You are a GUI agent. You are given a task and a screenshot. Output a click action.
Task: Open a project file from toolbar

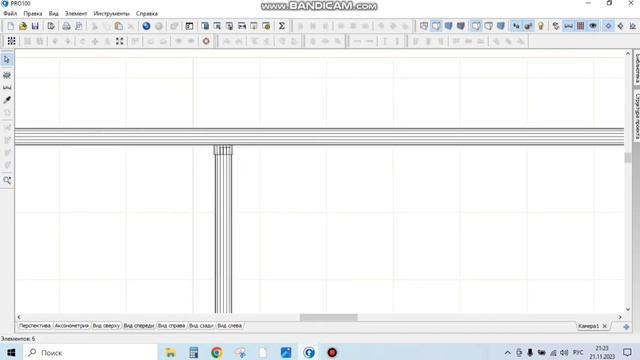tap(23, 26)
